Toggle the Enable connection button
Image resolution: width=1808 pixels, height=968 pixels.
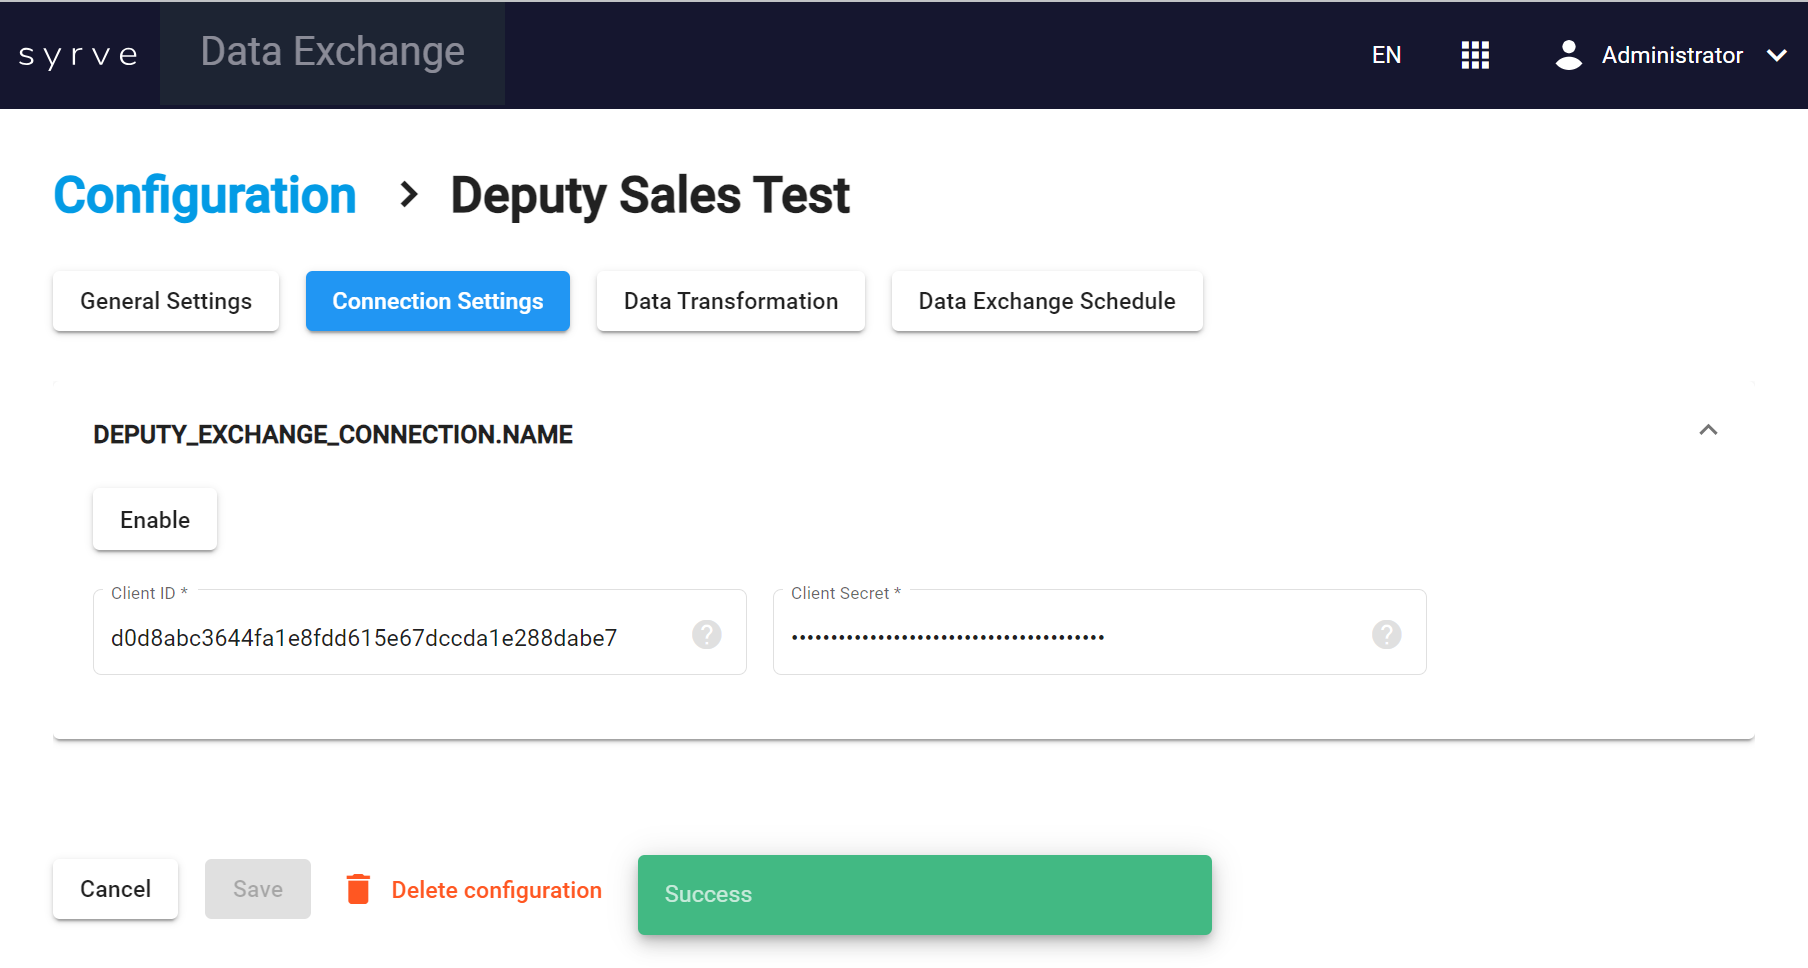point(155,520)
